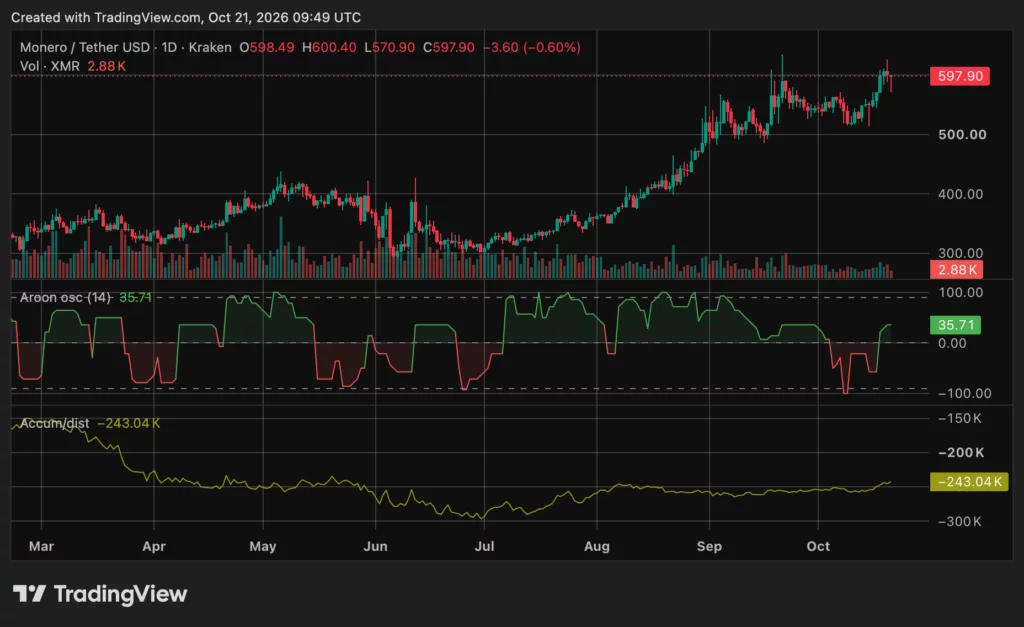Select the "Monero / Tether USD" symbol title
The image size is (1024, 627).
click(x=85, y=47)
